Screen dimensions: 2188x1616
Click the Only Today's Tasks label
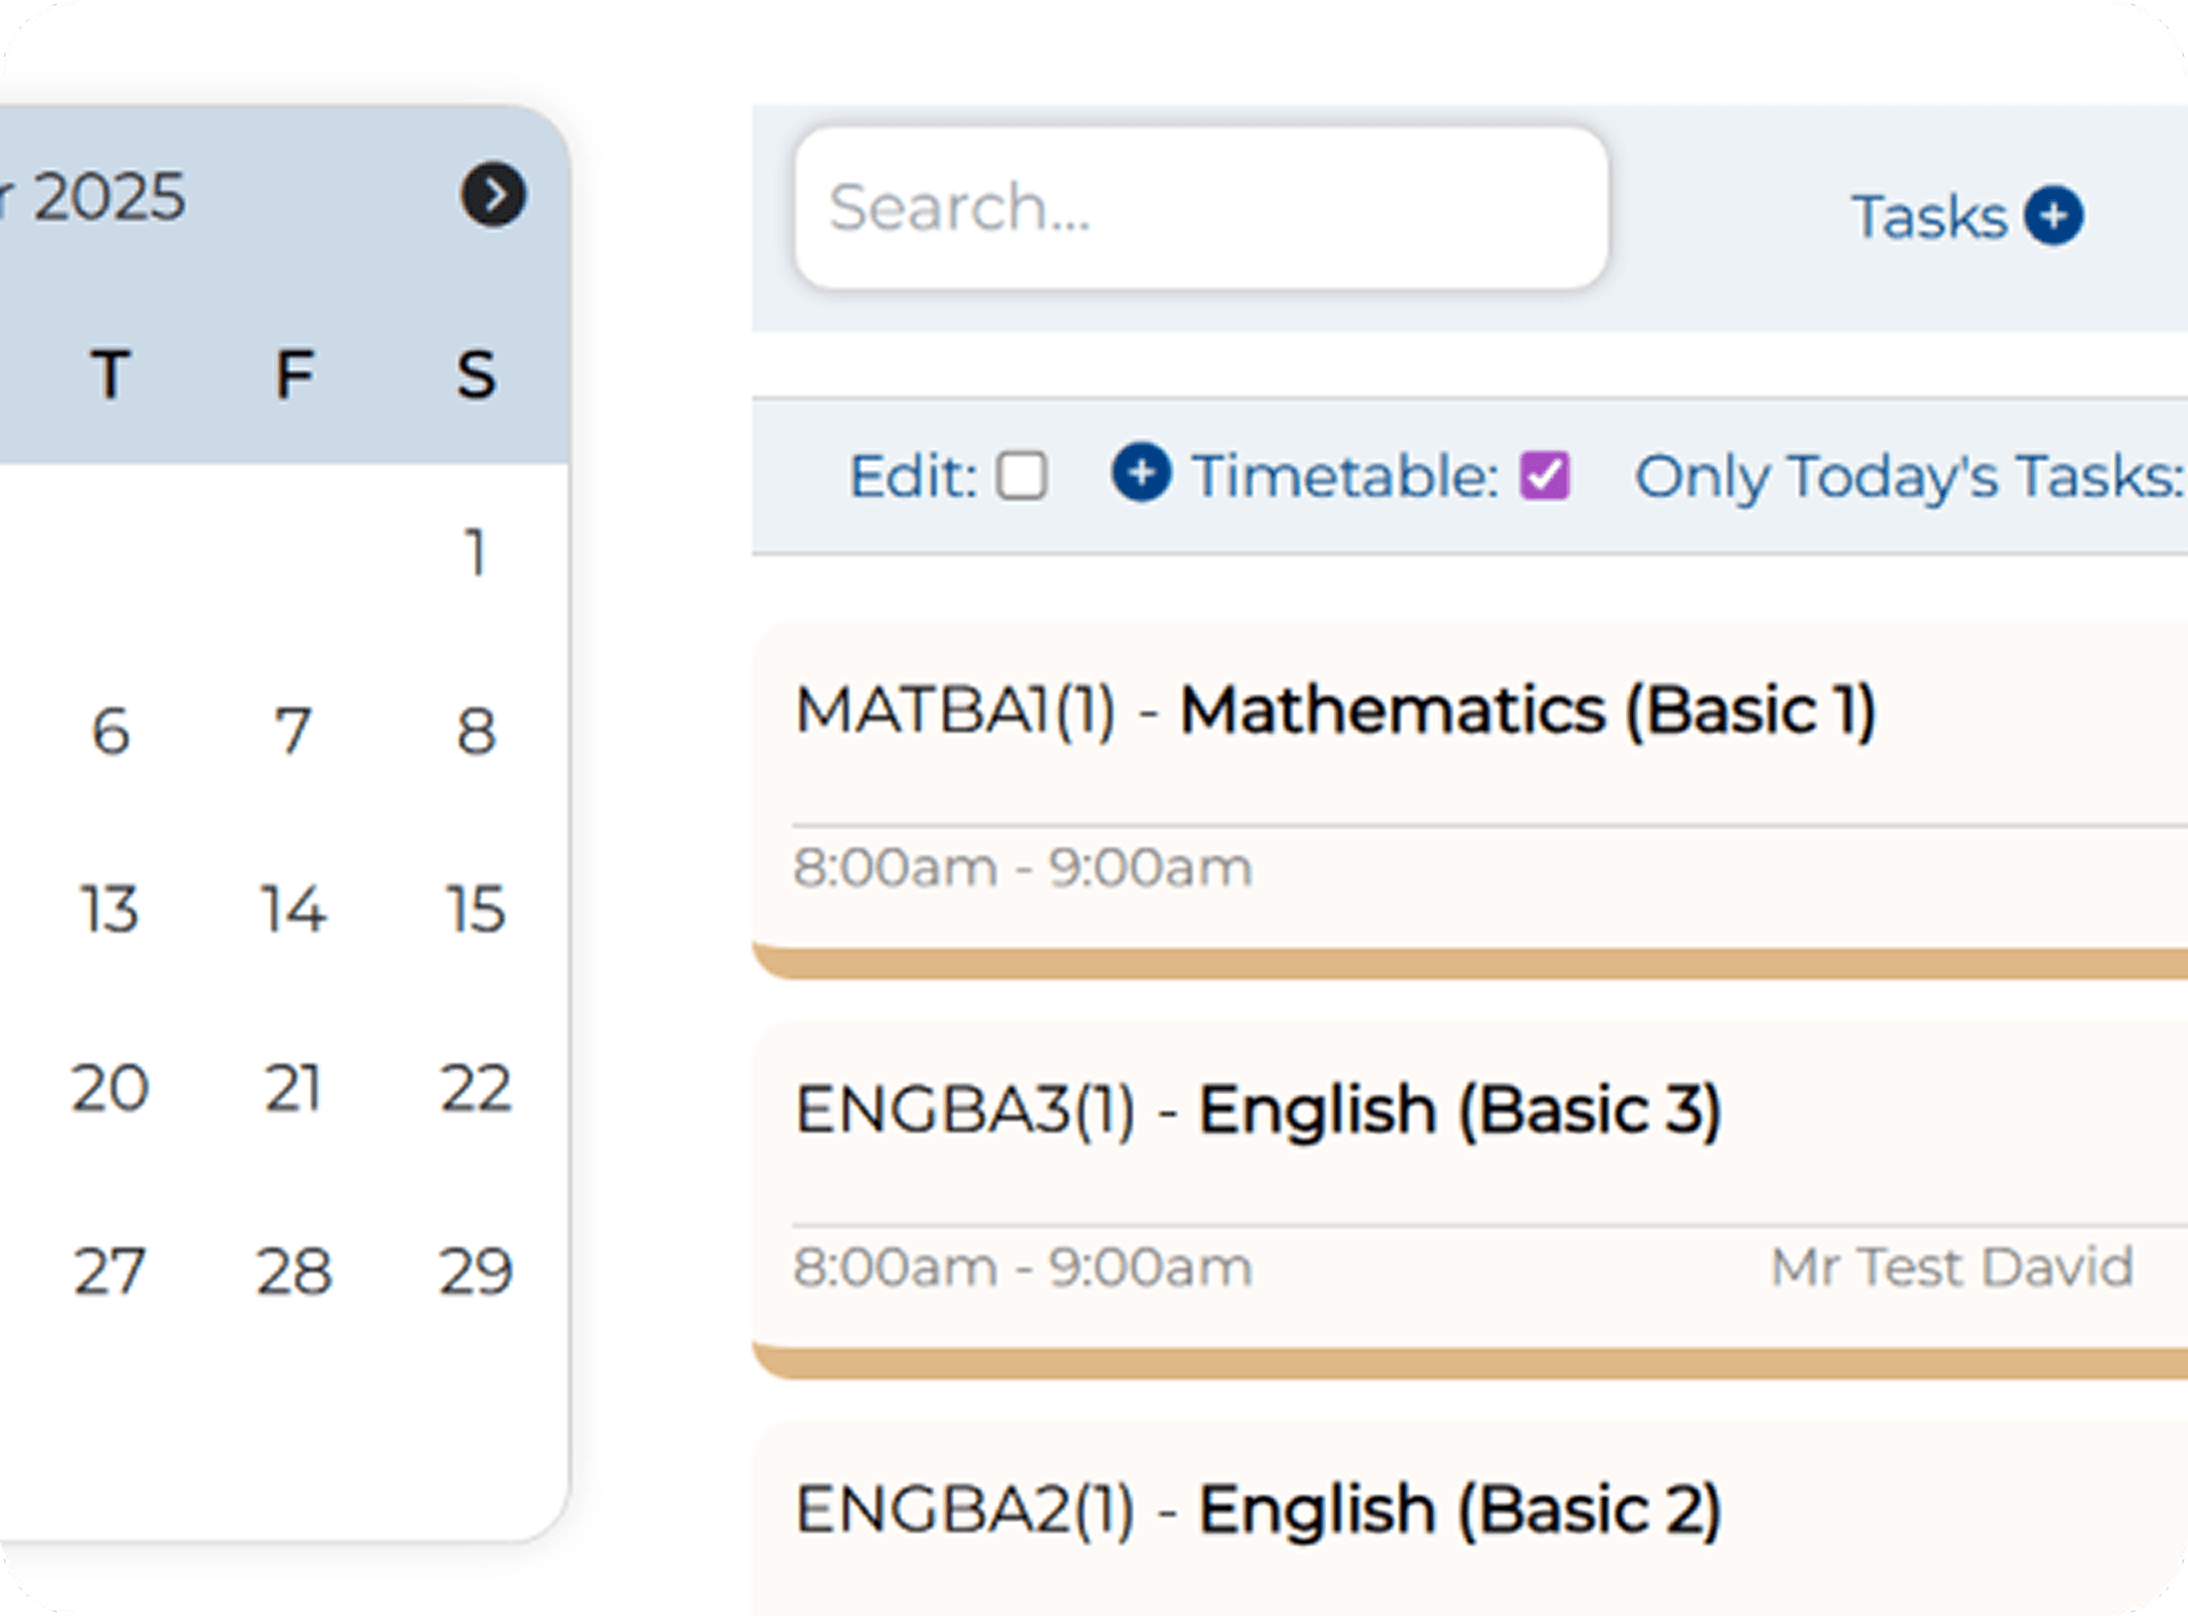pos(1910,477)
